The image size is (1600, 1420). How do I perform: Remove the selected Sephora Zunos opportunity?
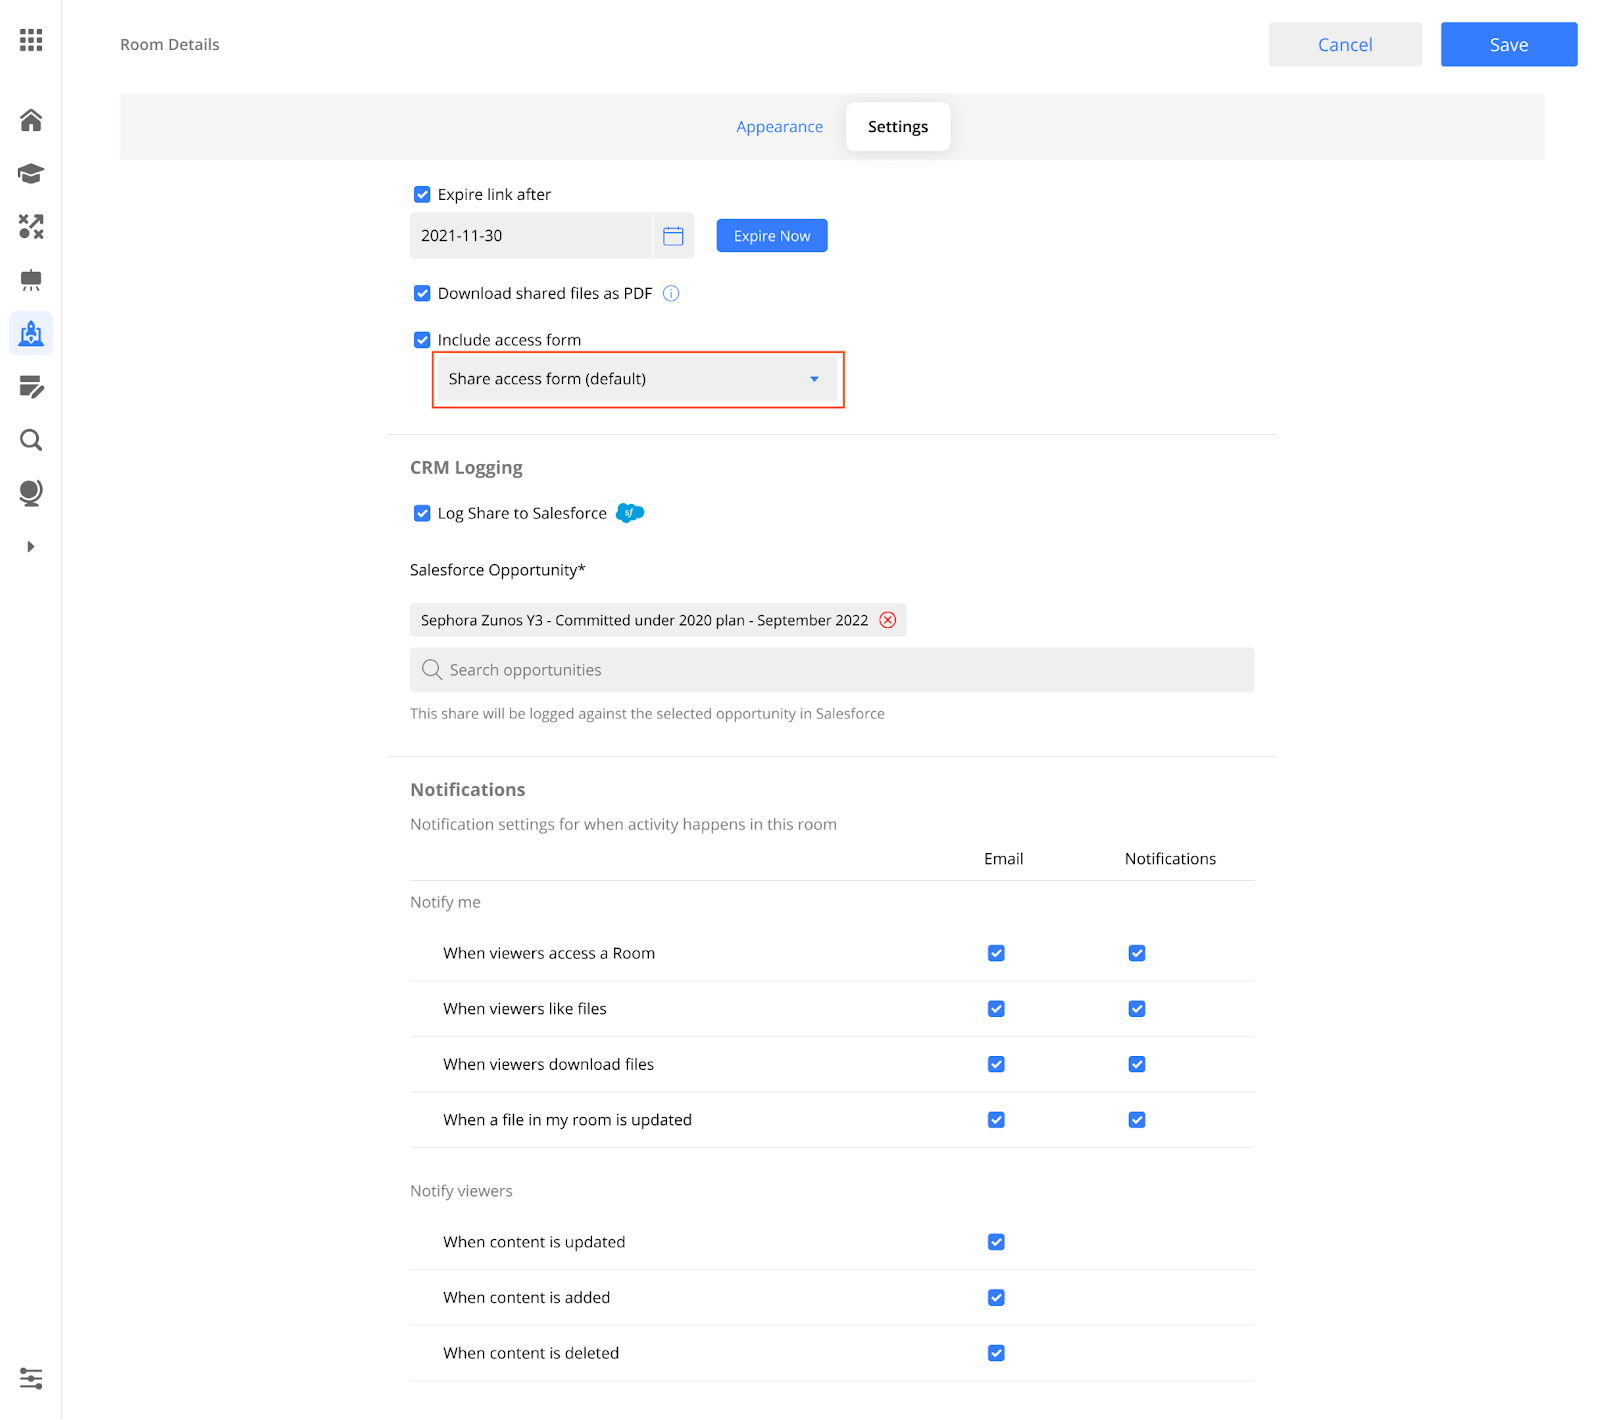(x=887, y=620)
